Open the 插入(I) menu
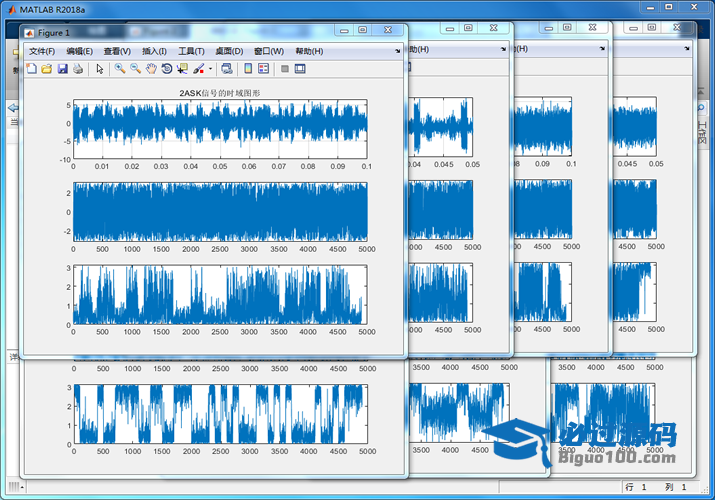 (x=154, y=51)
